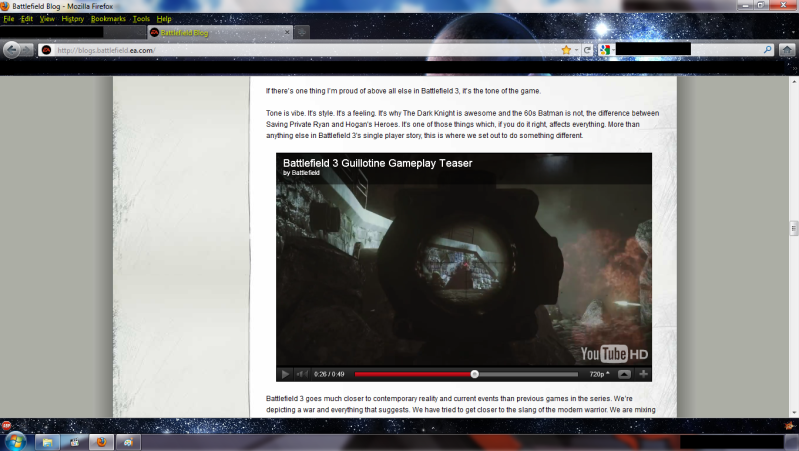Open video title Battlefield 3 Guillotine Gameplay Teaser
Viewport: 799px width, 451px height.
378,163
